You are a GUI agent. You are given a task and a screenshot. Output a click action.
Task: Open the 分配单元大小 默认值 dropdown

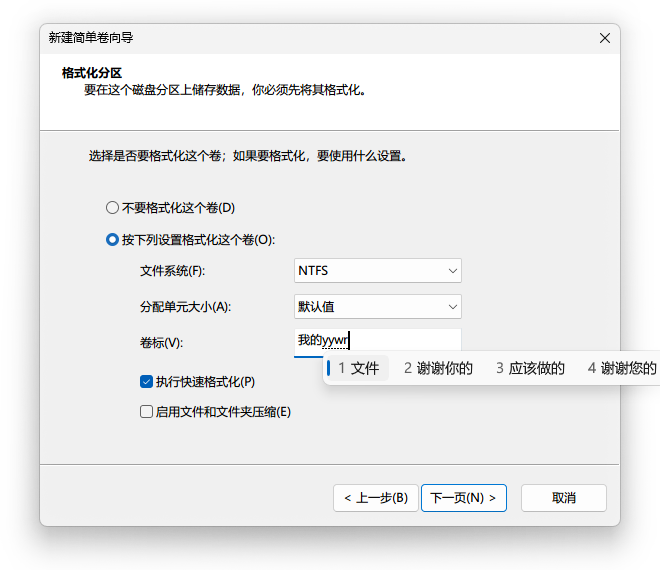378,306
